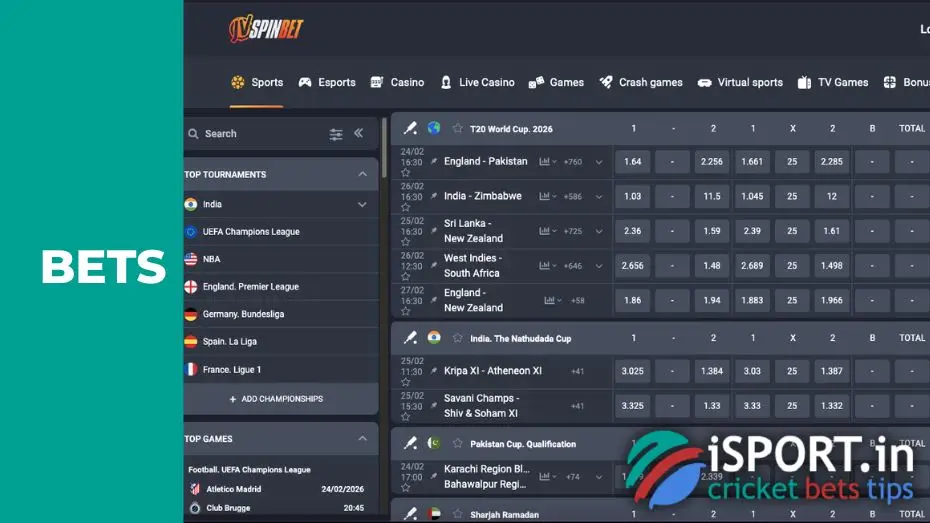Click Pakistan flag icon of Pakistan Cup
The width and height of the screenshot is (930, 523).
[x=434, y=443]
